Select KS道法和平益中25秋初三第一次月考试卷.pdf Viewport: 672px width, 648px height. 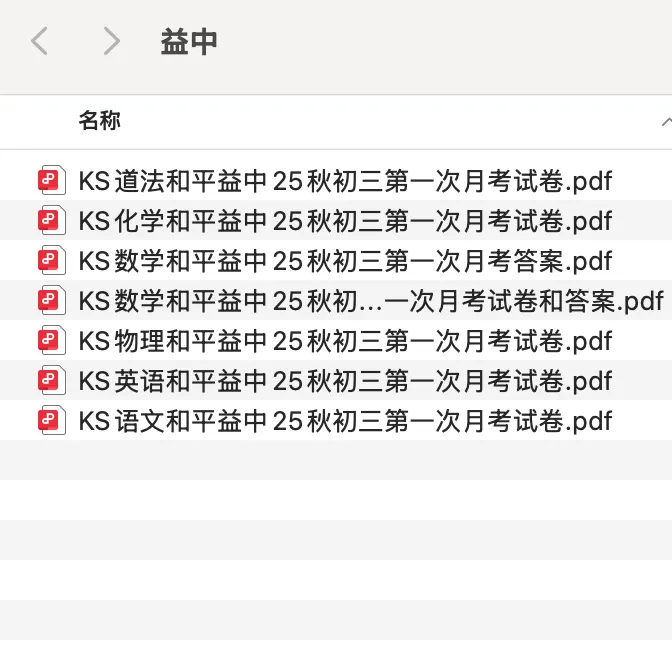click(x=345, y=181)
